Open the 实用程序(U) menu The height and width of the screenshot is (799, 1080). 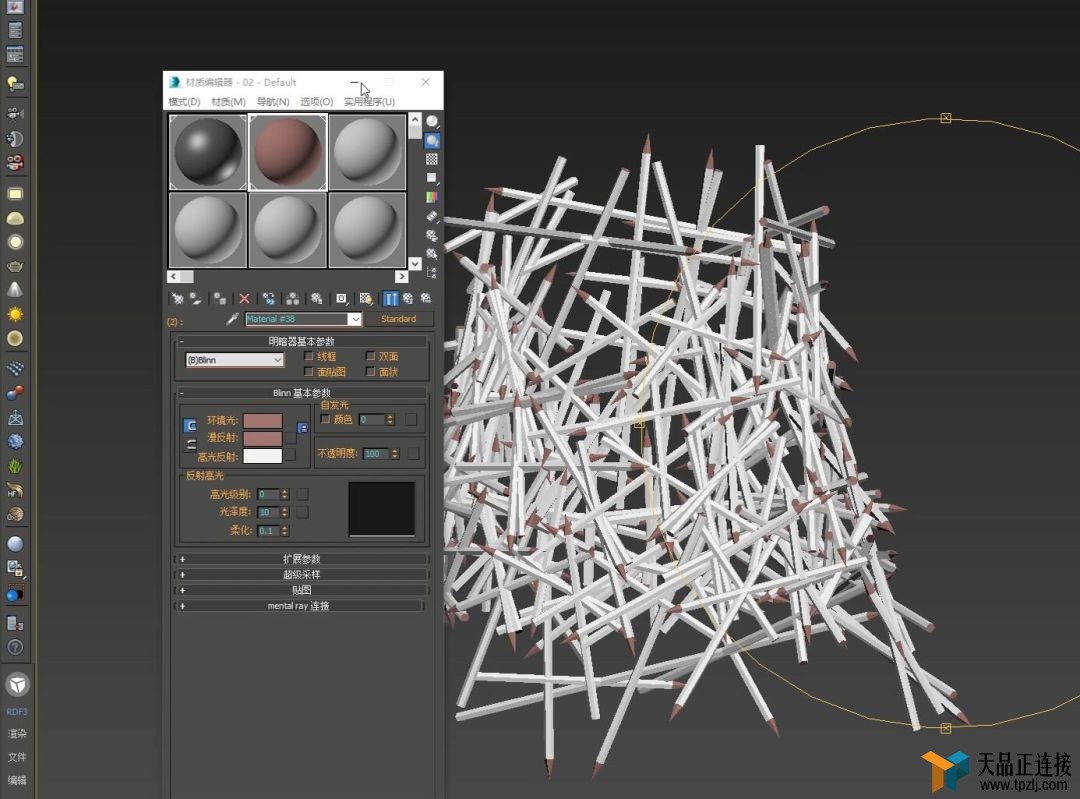point(370,102)
